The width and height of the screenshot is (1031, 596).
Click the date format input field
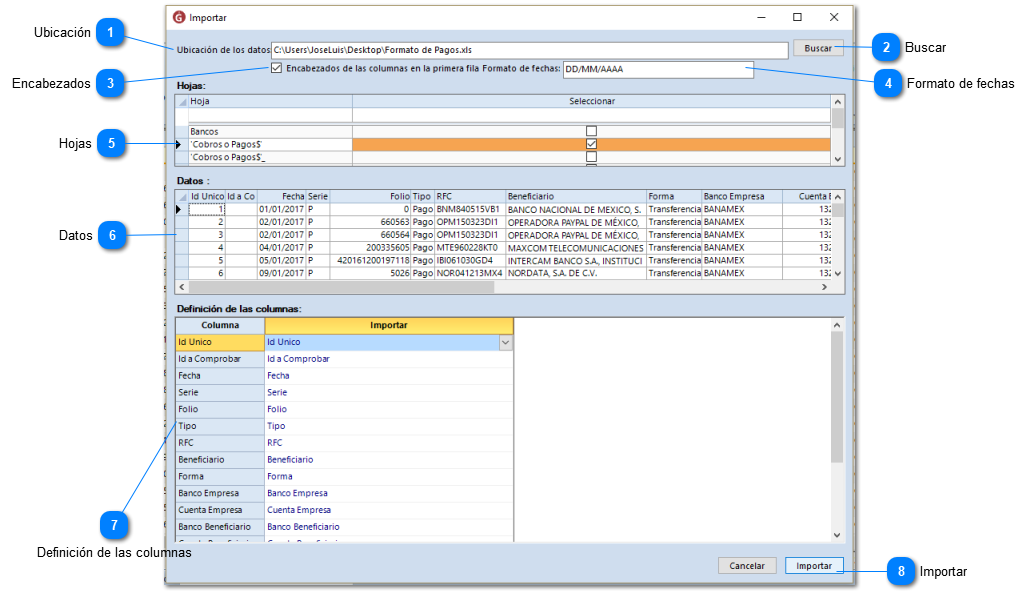[657, 70]
